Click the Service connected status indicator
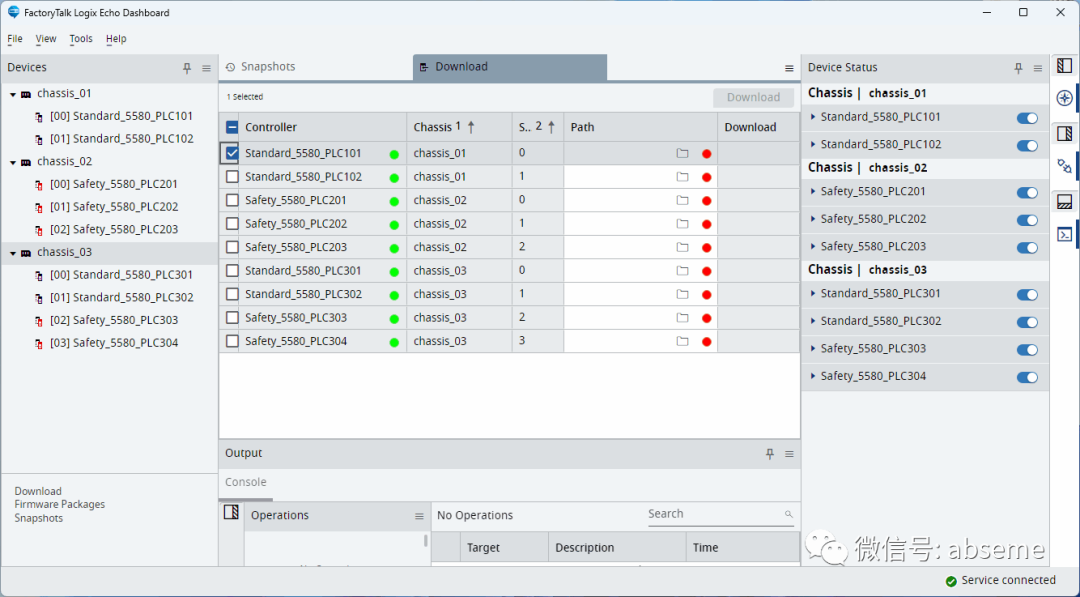1080x597 pixels. click(1001, 581)
